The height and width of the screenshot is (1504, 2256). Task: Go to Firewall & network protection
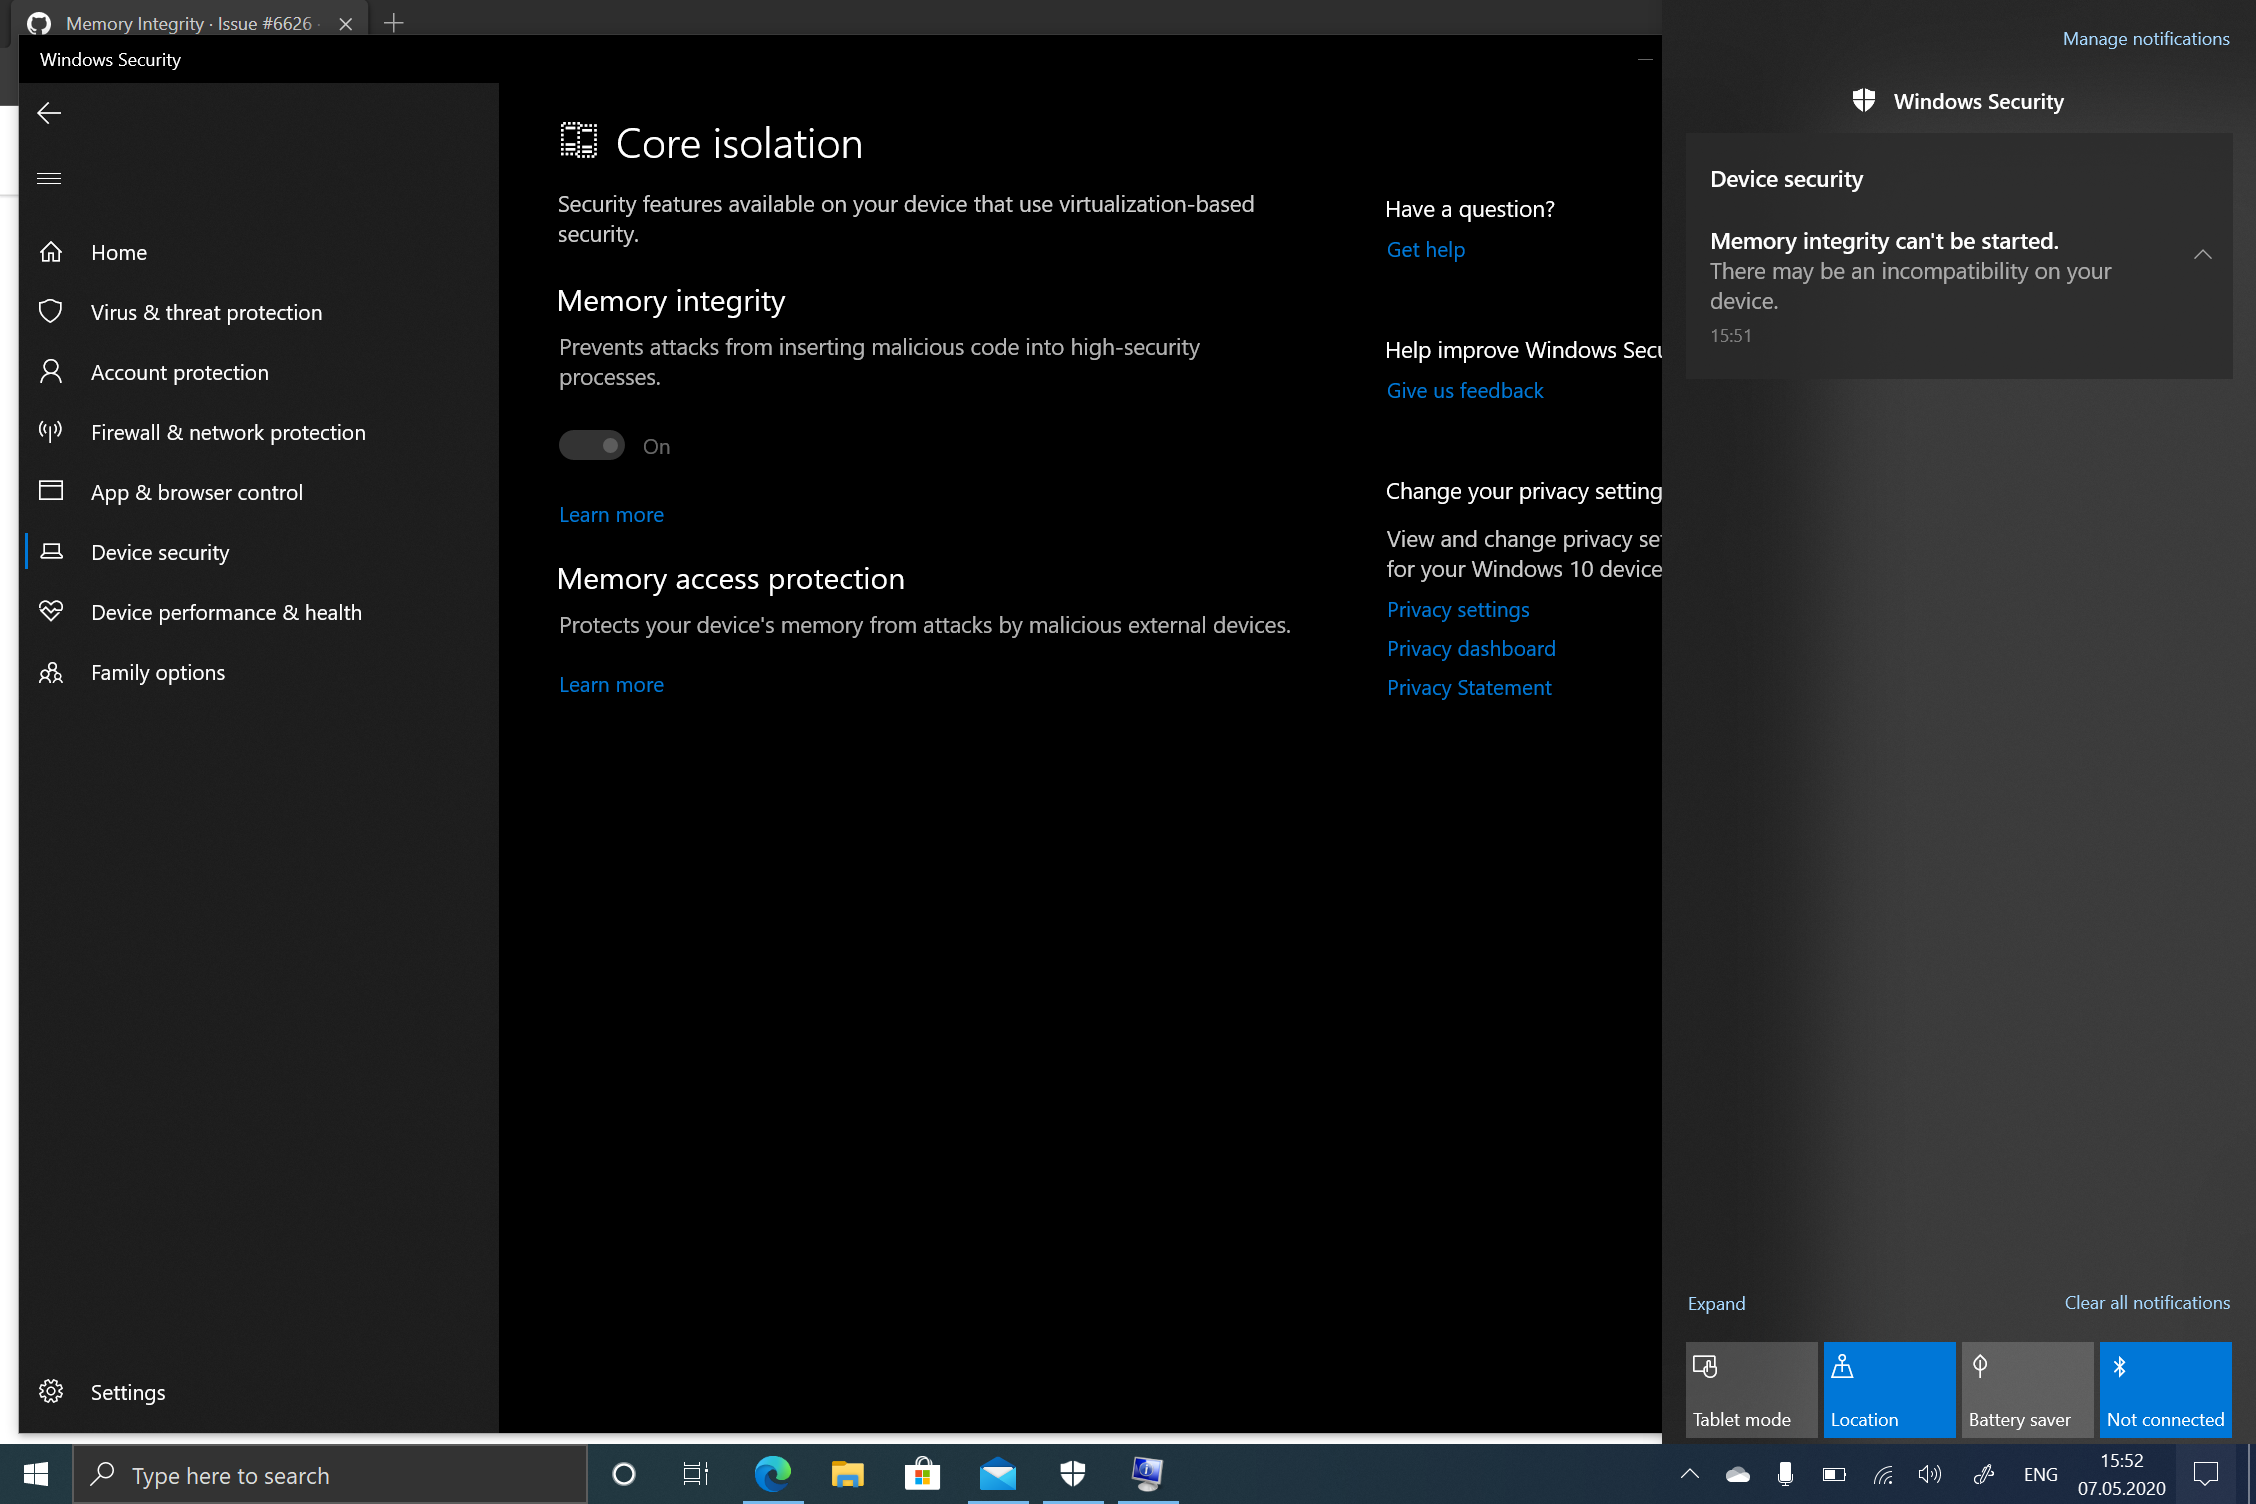pos(228,432)
